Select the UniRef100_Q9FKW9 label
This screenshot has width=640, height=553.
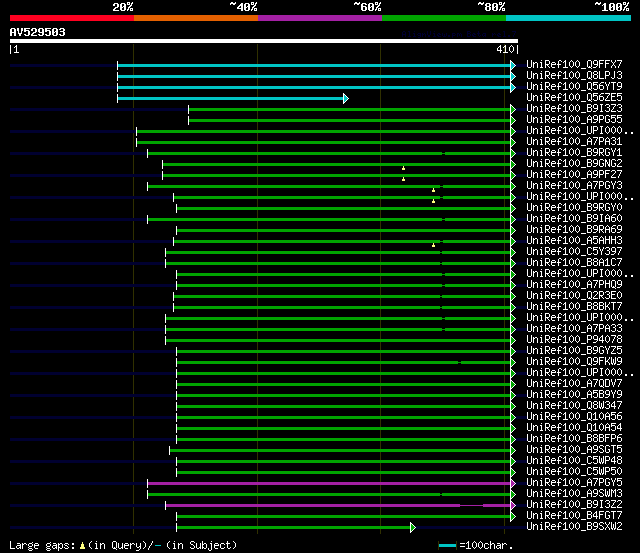pyautogui.click(x=574, y=362)
